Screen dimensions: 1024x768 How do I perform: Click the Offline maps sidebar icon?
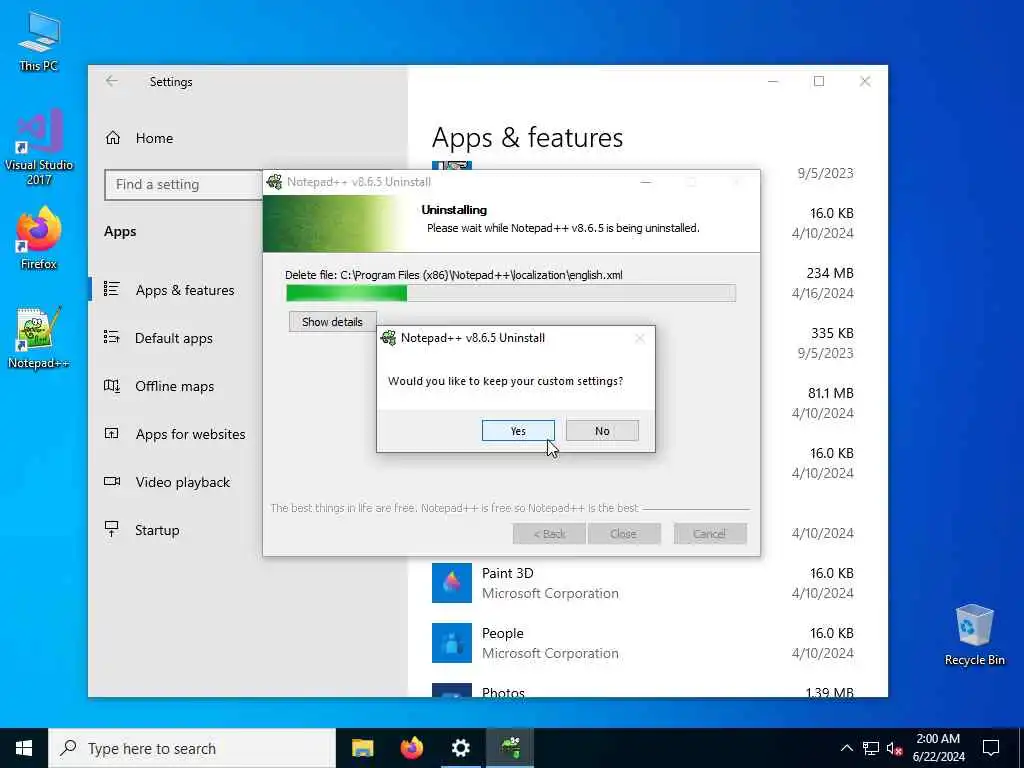pos(112,385)
